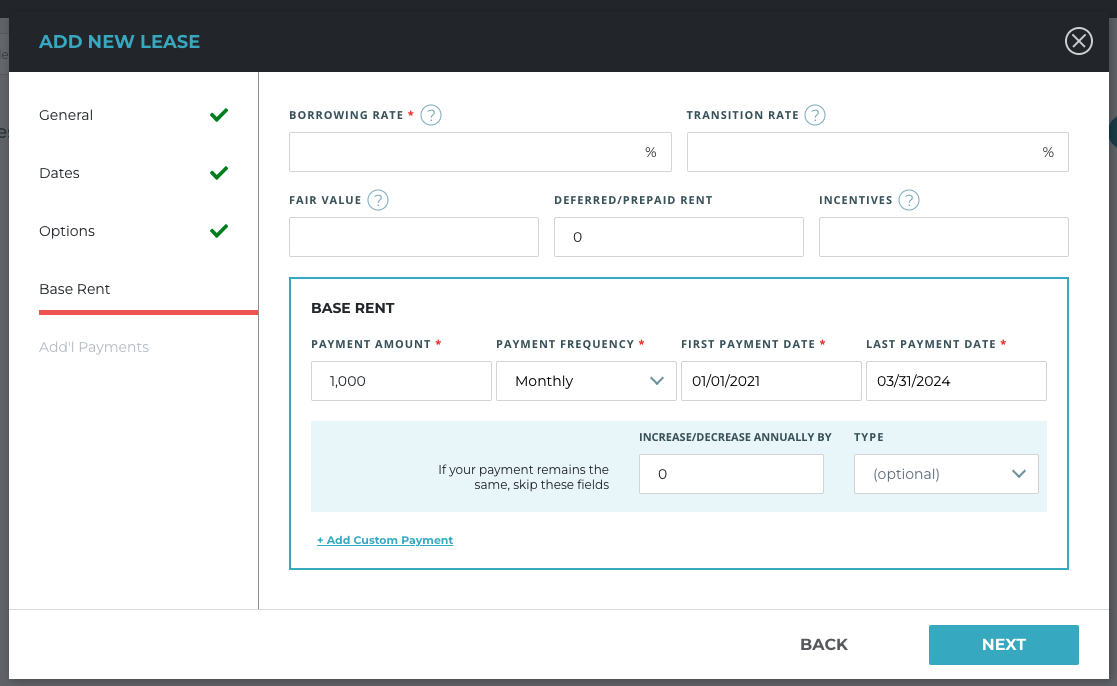This screenshot has height=686, width=1117.
Task: Click the green checkmark beside General
Action: pos(219,115)
